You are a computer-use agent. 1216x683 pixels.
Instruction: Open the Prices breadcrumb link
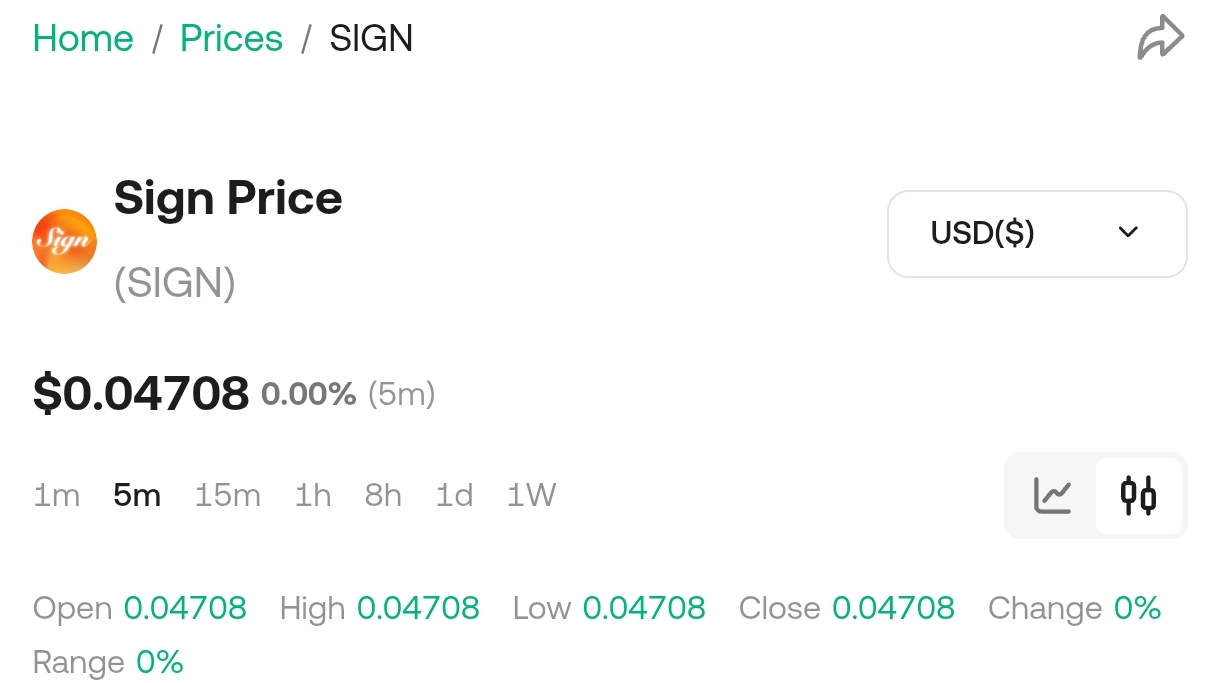pos(231,38)
